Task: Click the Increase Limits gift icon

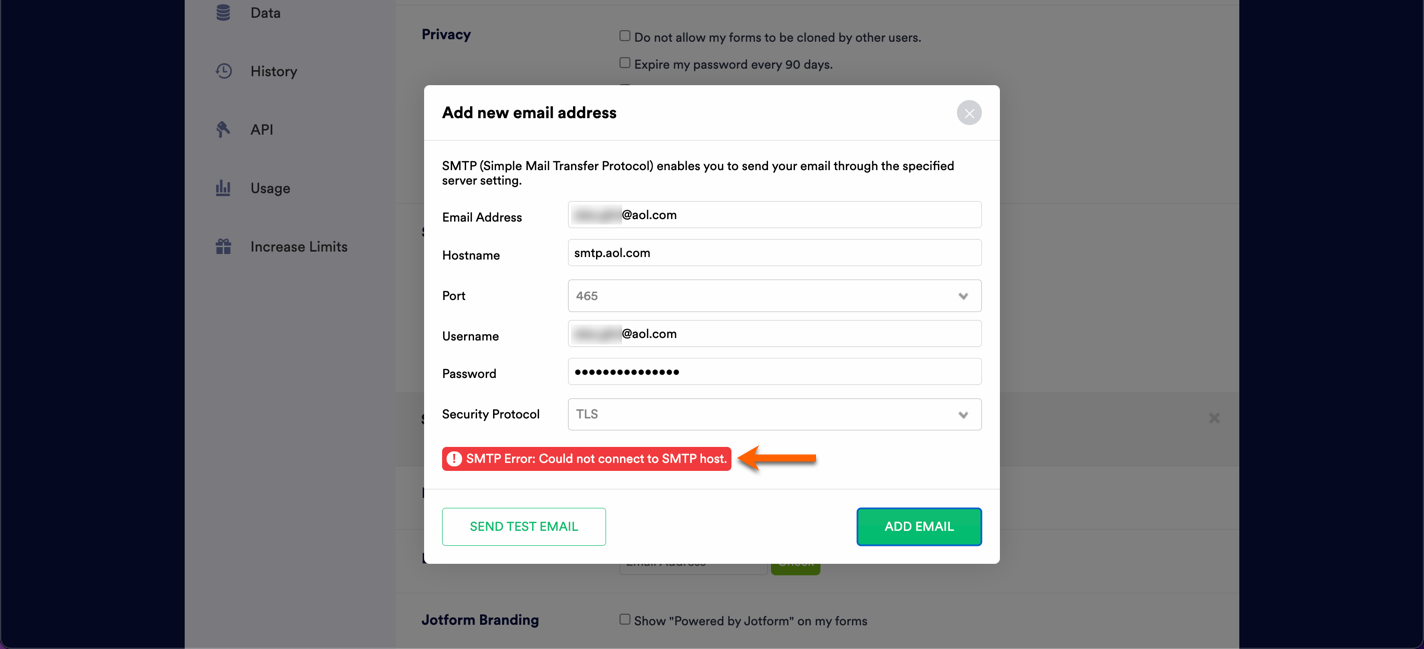Action: 224,246
